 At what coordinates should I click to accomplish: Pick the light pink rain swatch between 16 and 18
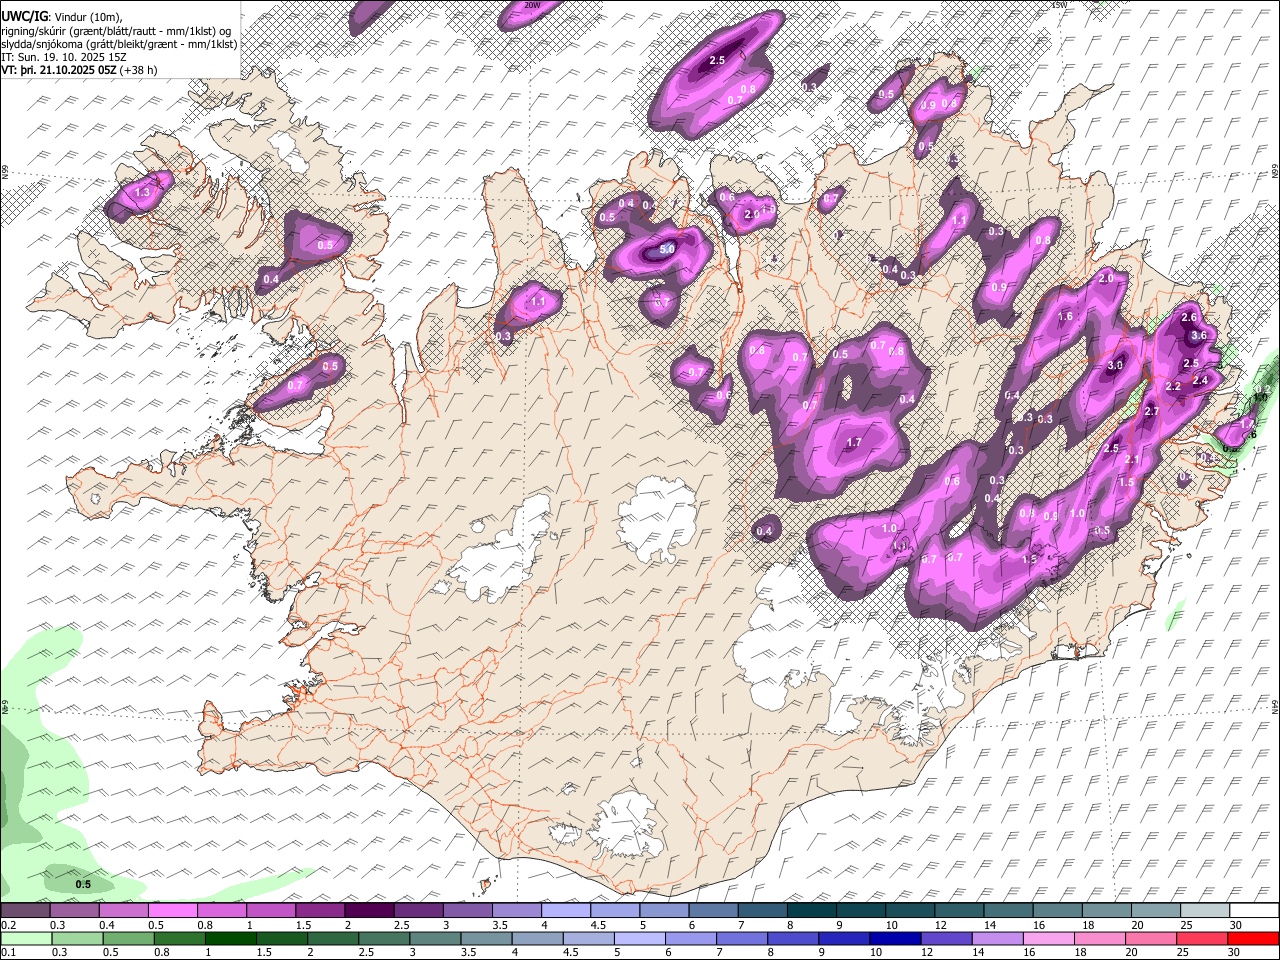click(x=1048, y=938)
